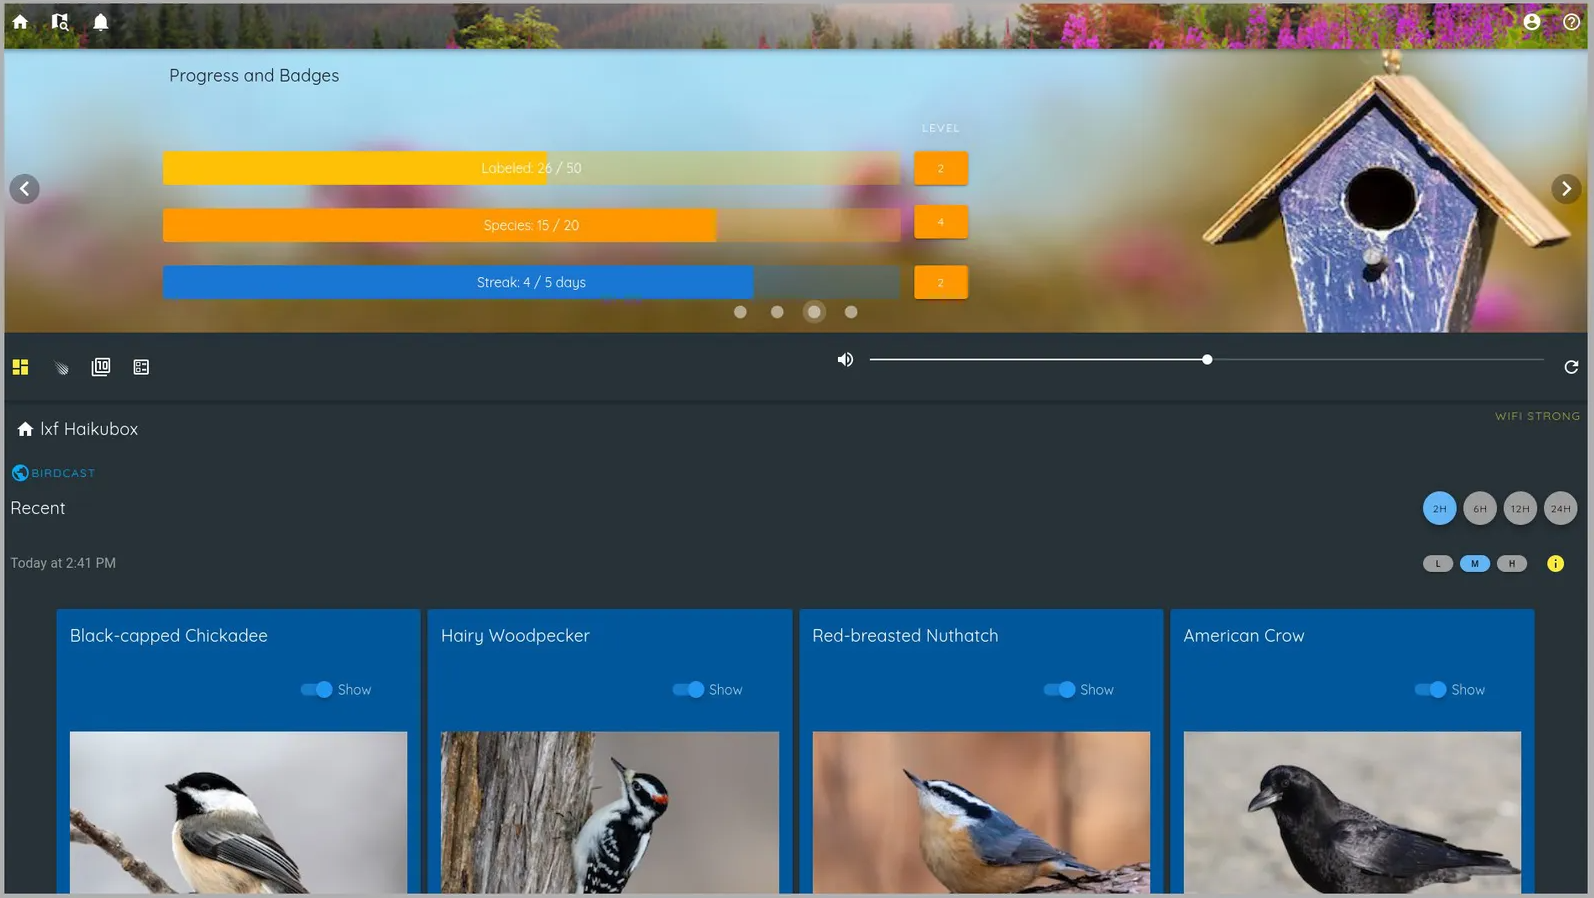Select the 6H time range
1594x898 pixels.
point(1479,509)
